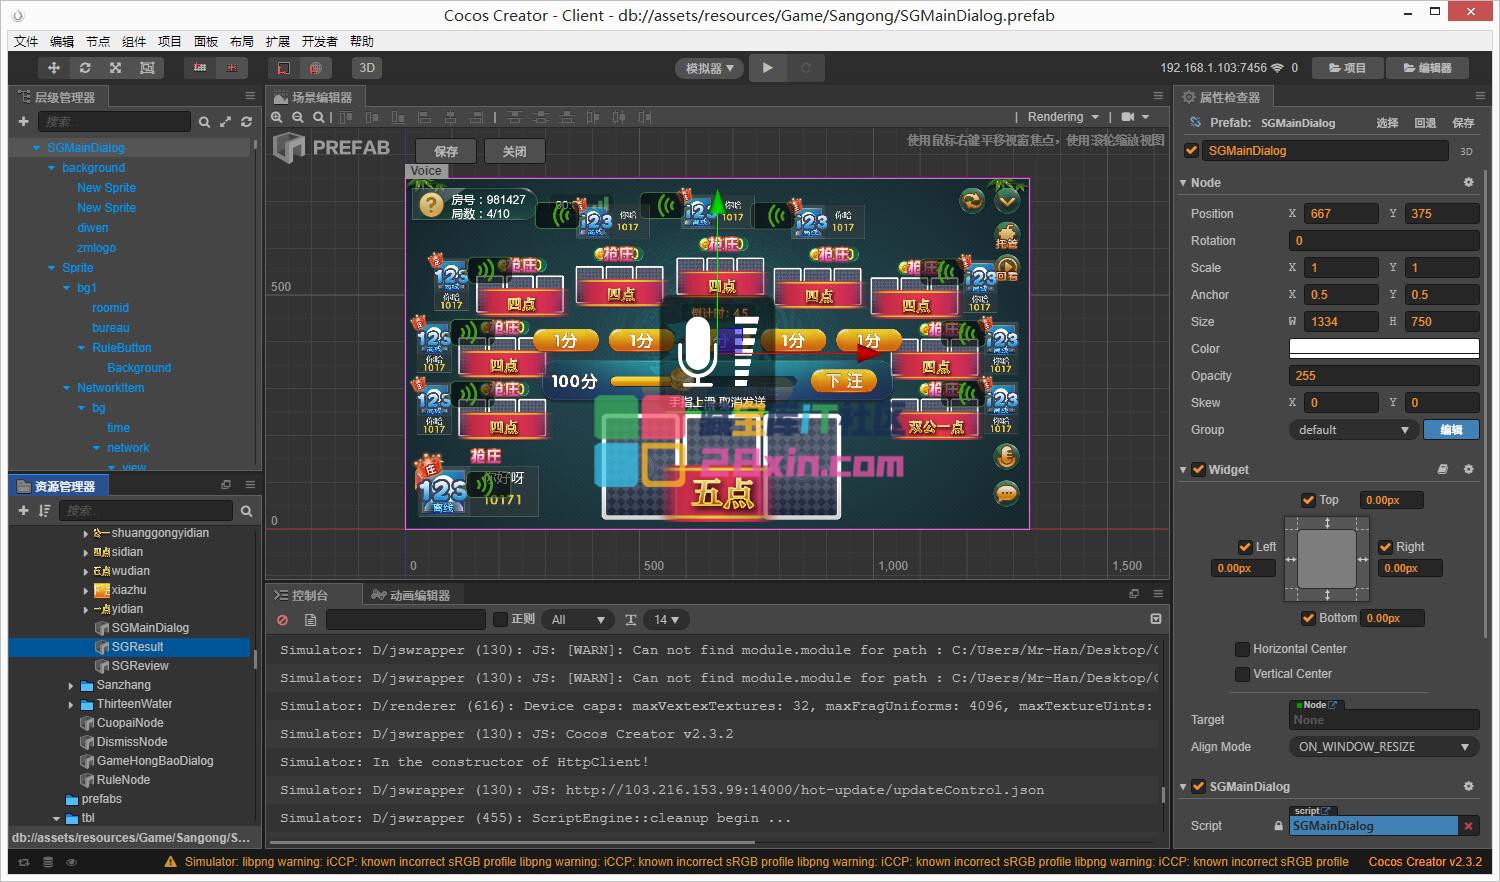Click the clear console icon

click(x=282, y=620)
